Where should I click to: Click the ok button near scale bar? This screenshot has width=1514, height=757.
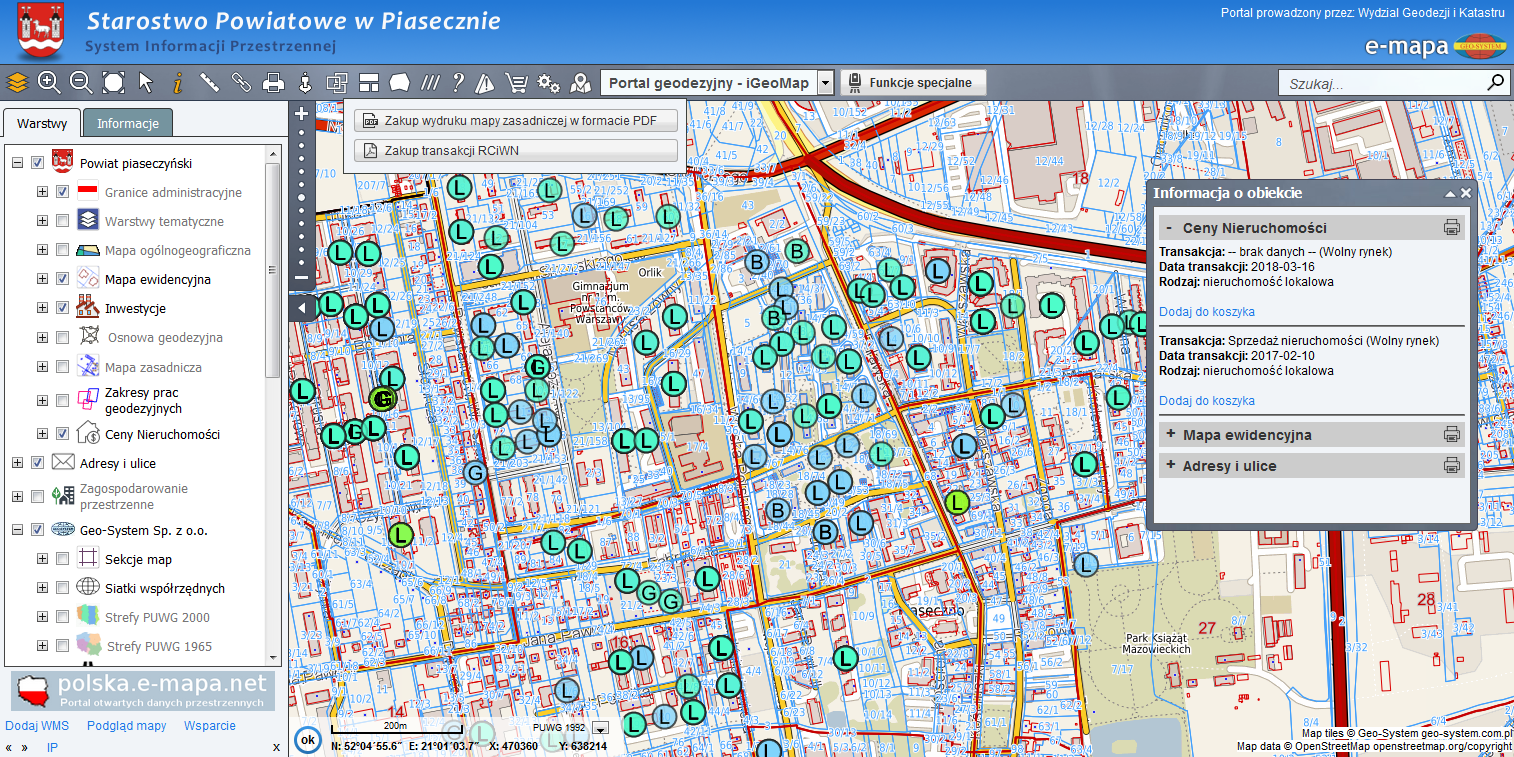click(308, 740)
